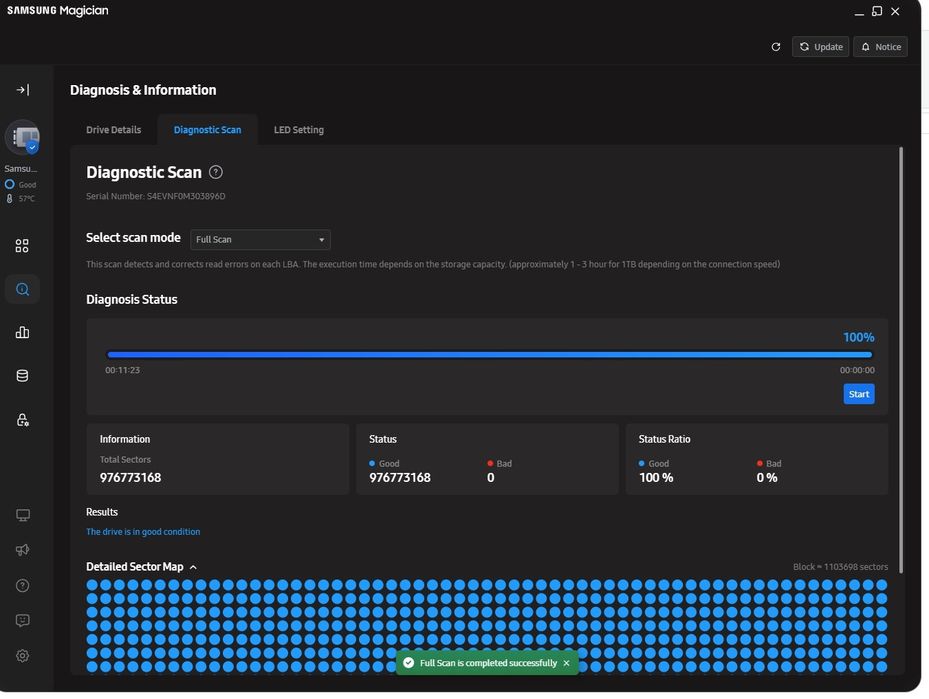Image resolution: width=929 pixels, height=699 pixels.
Task: Click the drive temperature 57°C indicator
Action: 21,198
